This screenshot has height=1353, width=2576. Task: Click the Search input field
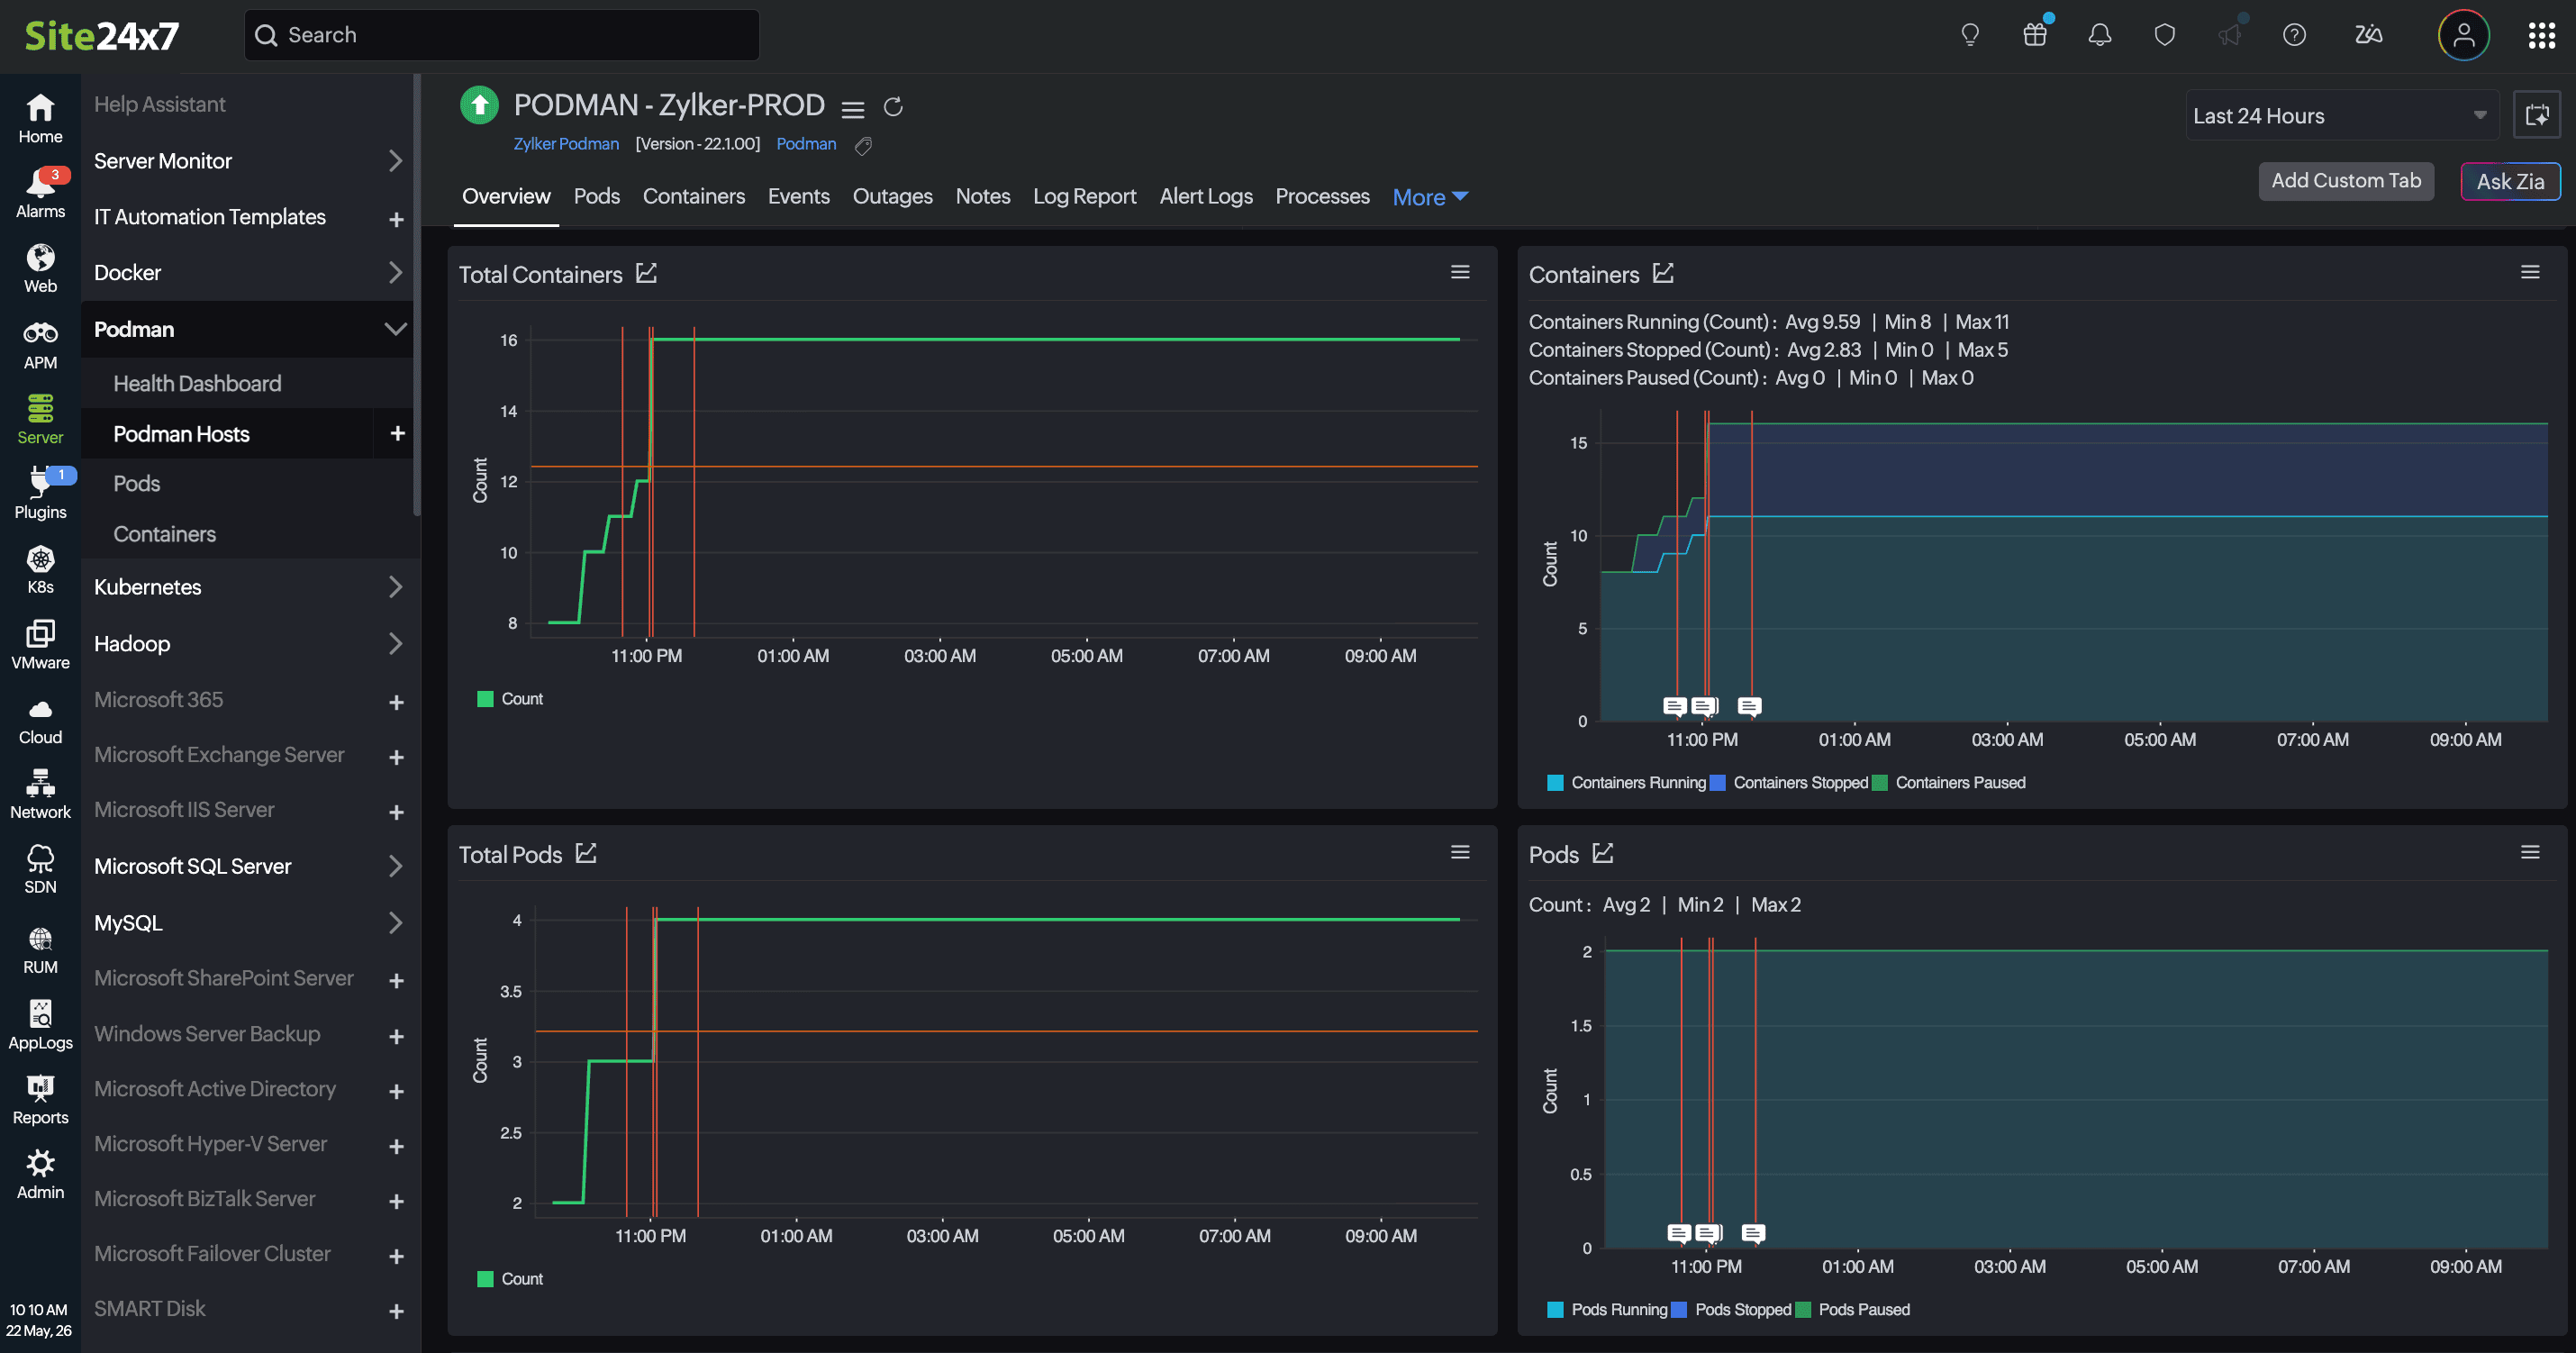point(502,35)
